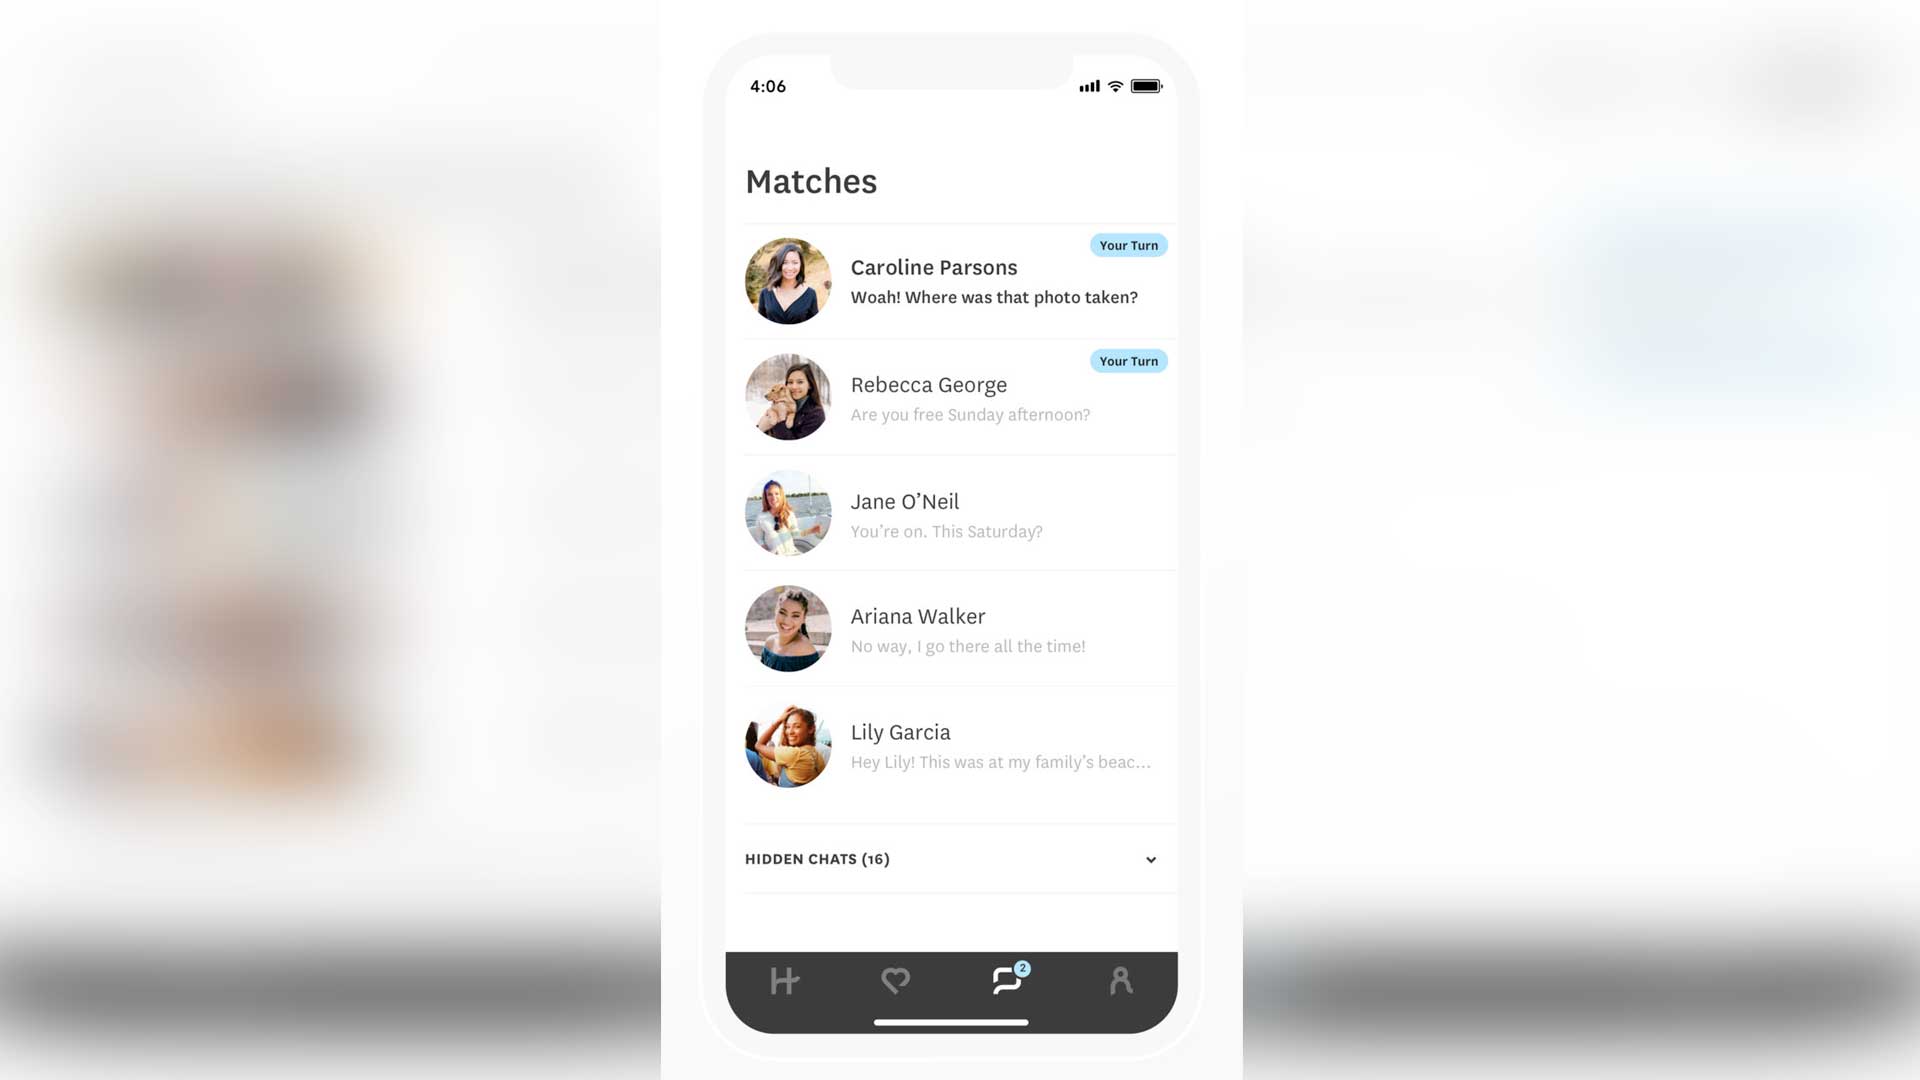Tap the notification badge showing 2 messages
The width and height of the screenshot is (1920, 1080).
pyautogui.click(x=1022, y=968)
